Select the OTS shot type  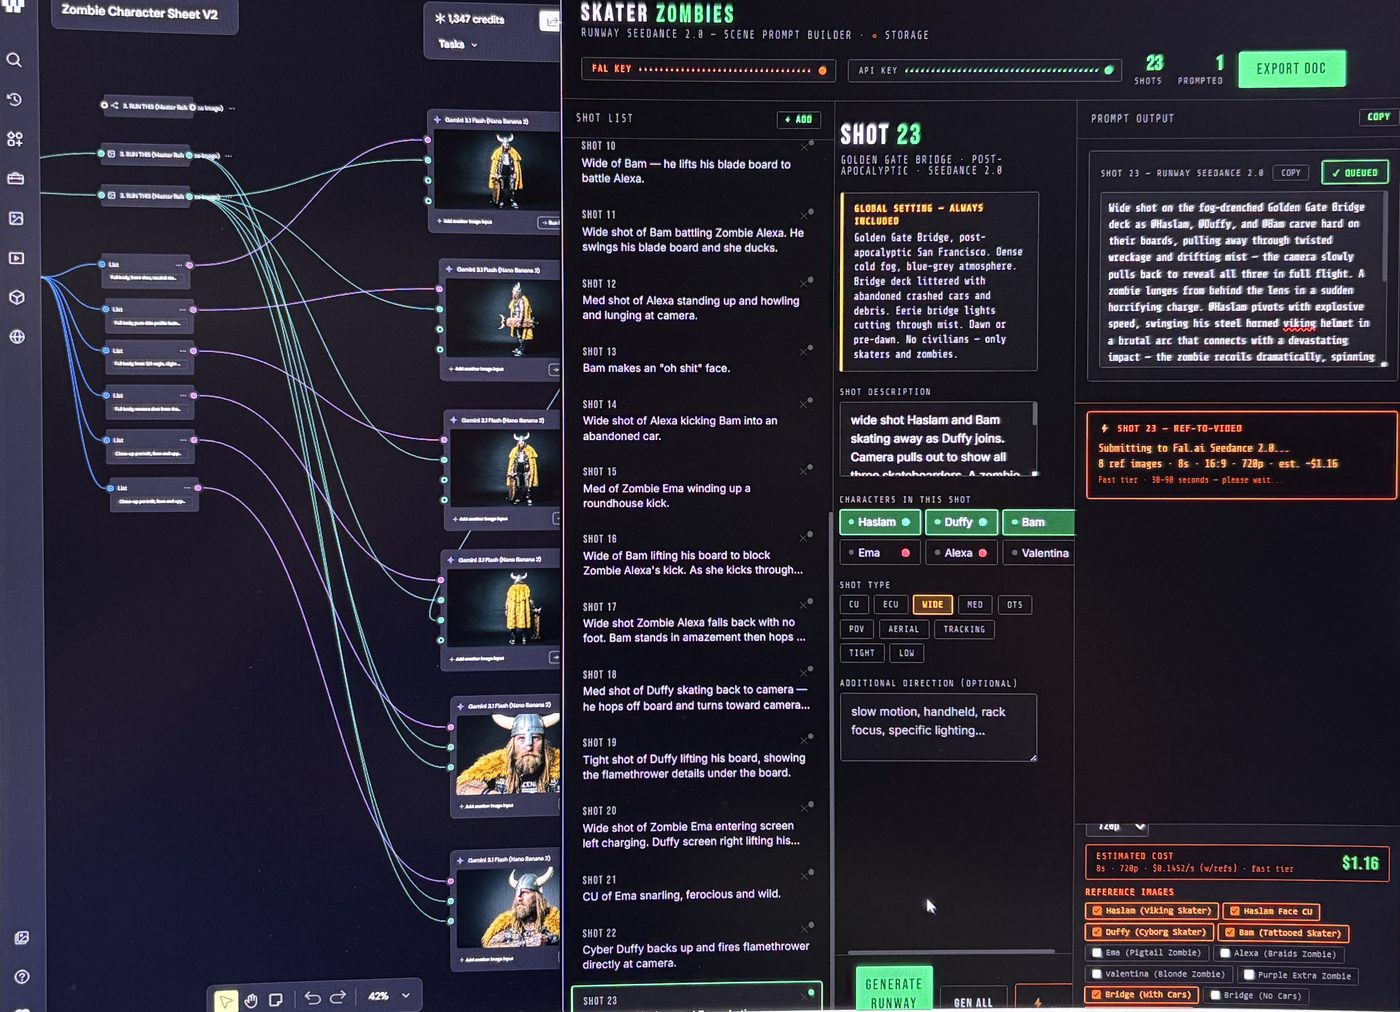click(x=1015, y=605)
